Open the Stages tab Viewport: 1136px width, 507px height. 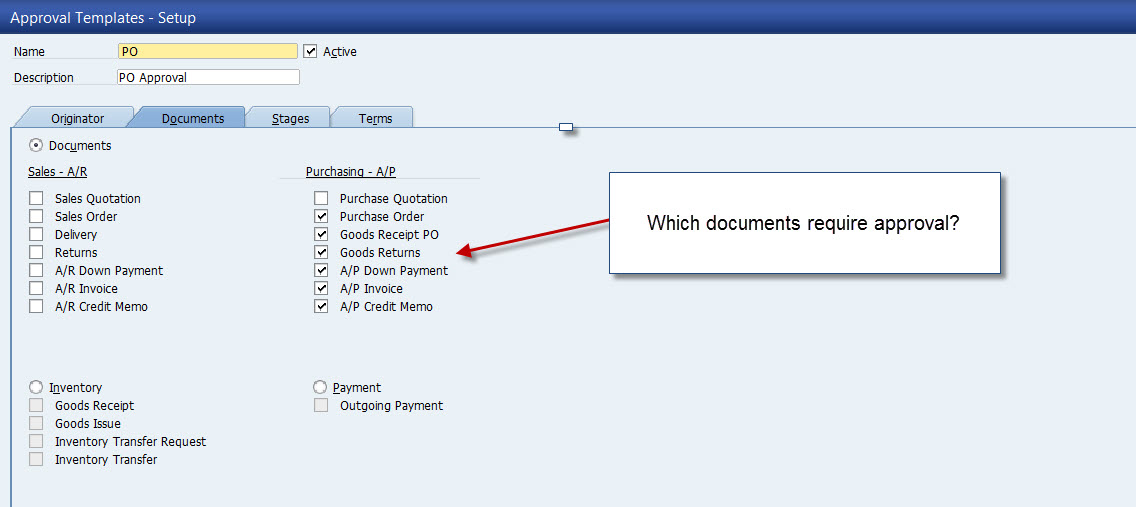(x=290, y=118)
